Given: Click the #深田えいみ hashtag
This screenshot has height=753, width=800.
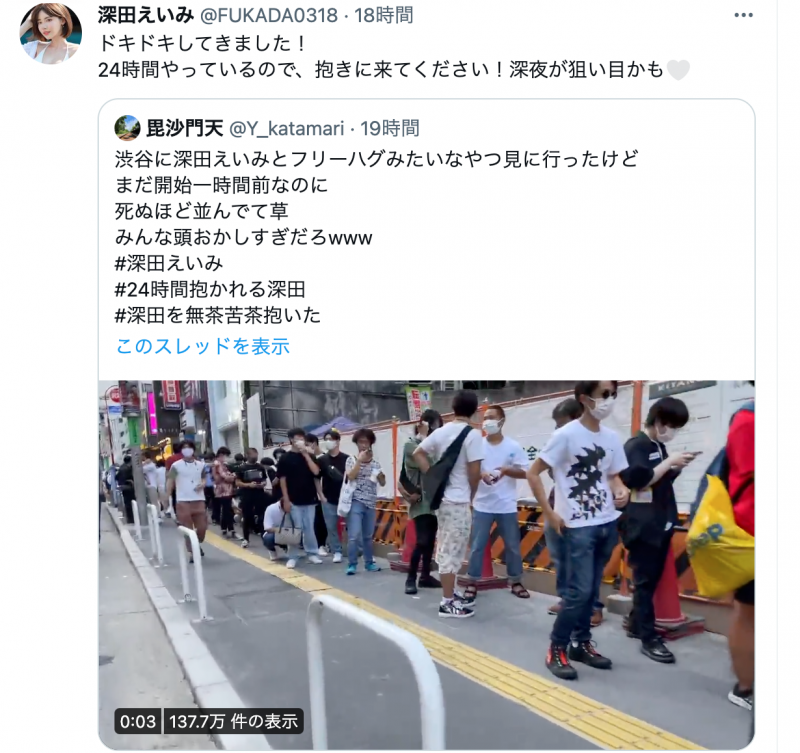Looking at the screenshot, I should (x=169, y=263).
